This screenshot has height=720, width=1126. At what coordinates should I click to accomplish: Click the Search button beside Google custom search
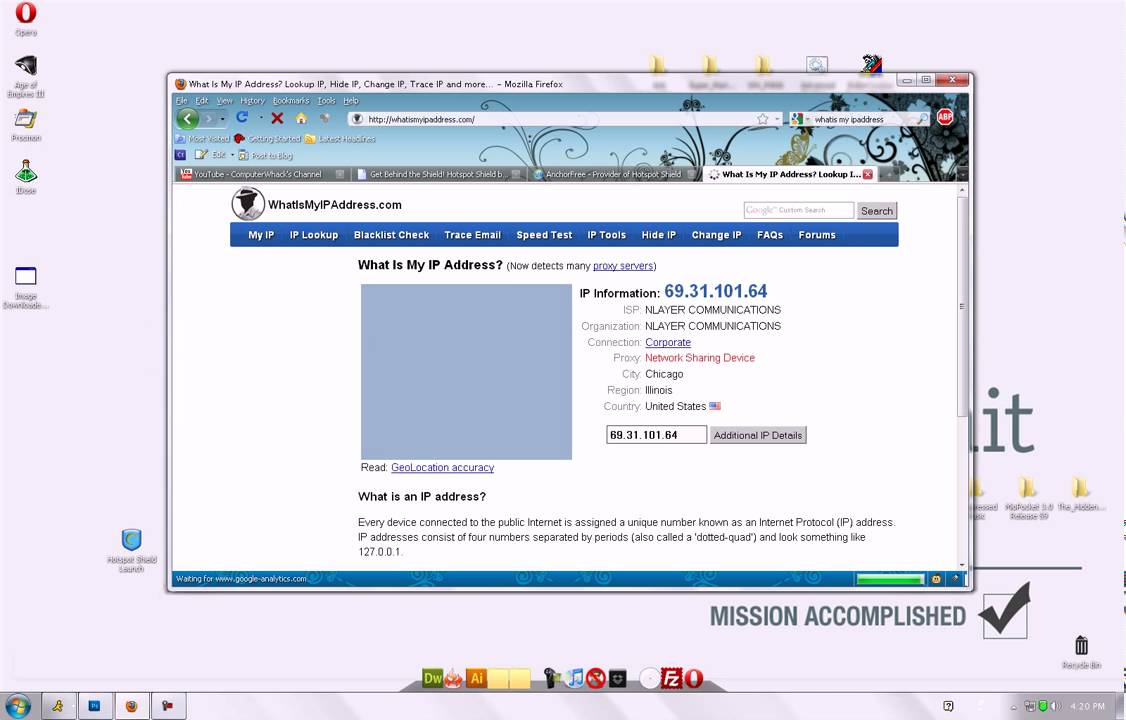877,211
